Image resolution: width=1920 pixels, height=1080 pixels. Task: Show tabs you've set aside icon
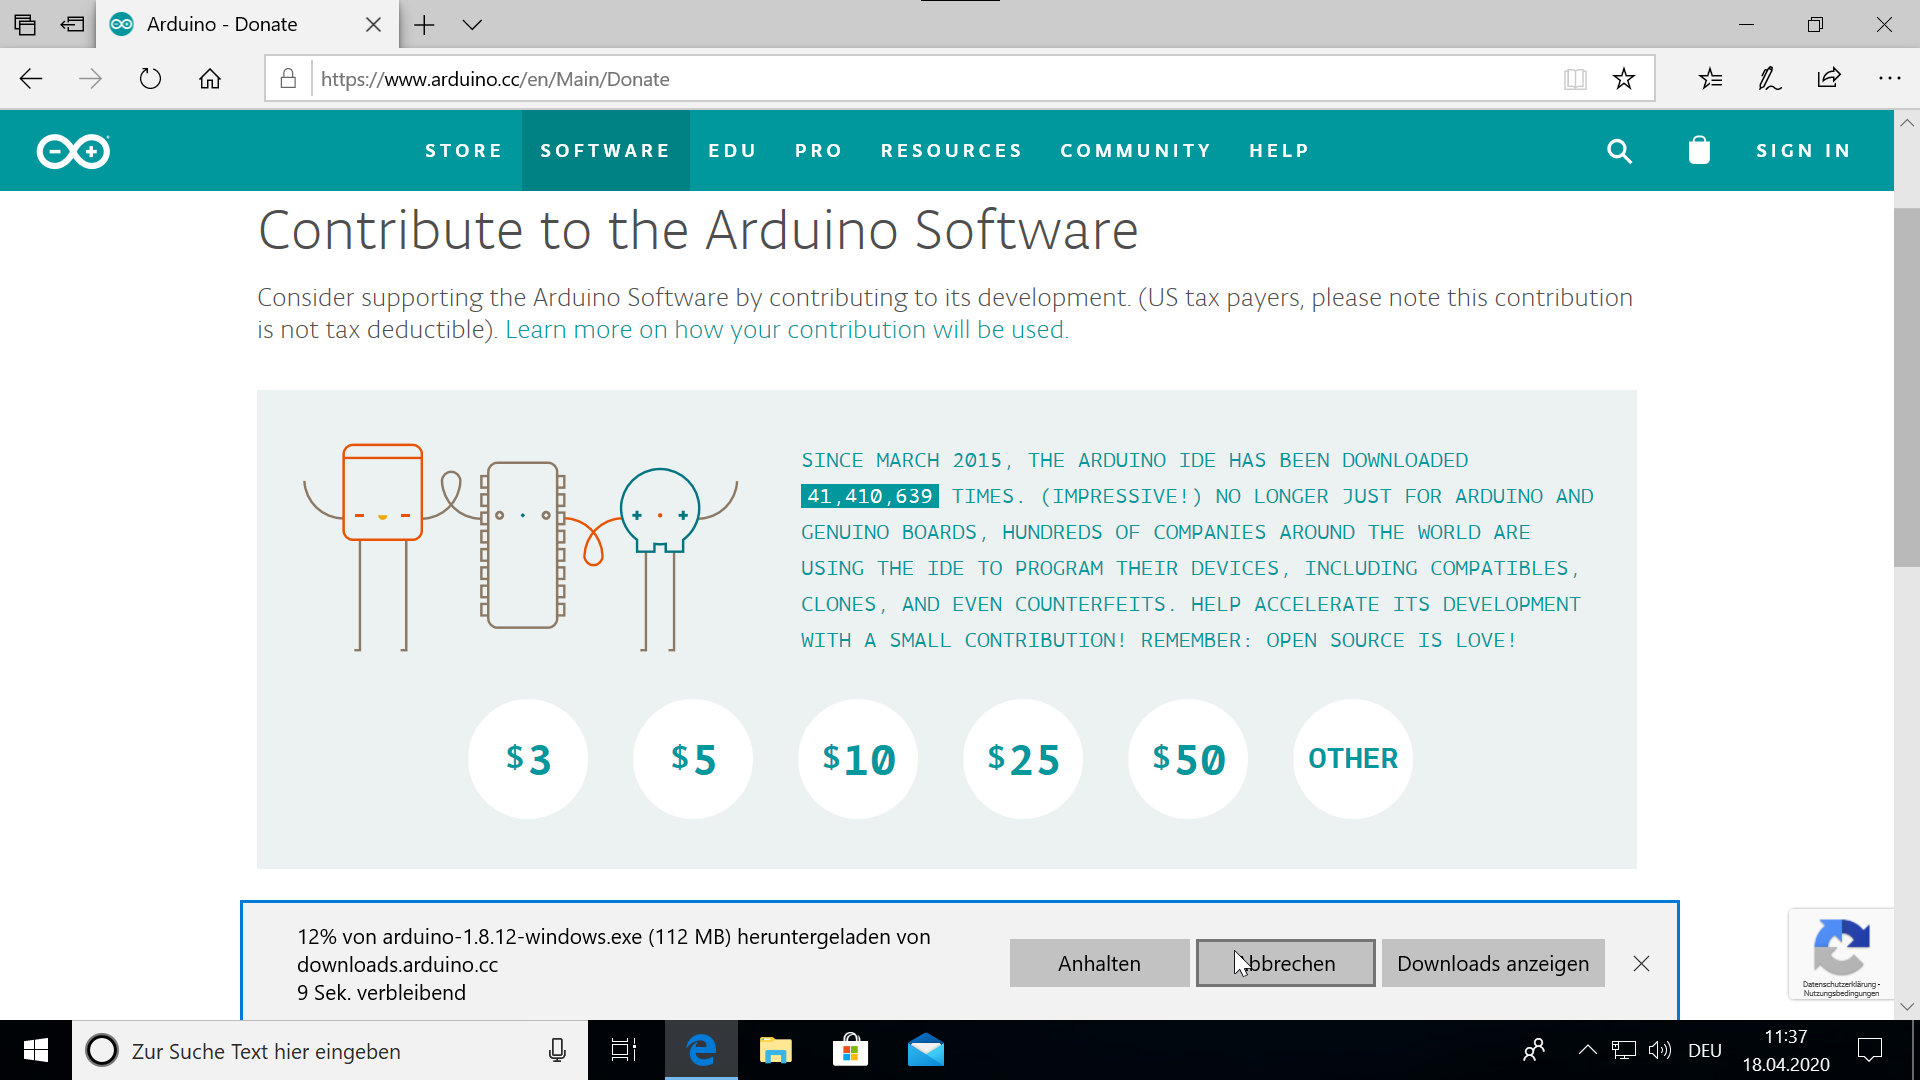pos(25,24)
